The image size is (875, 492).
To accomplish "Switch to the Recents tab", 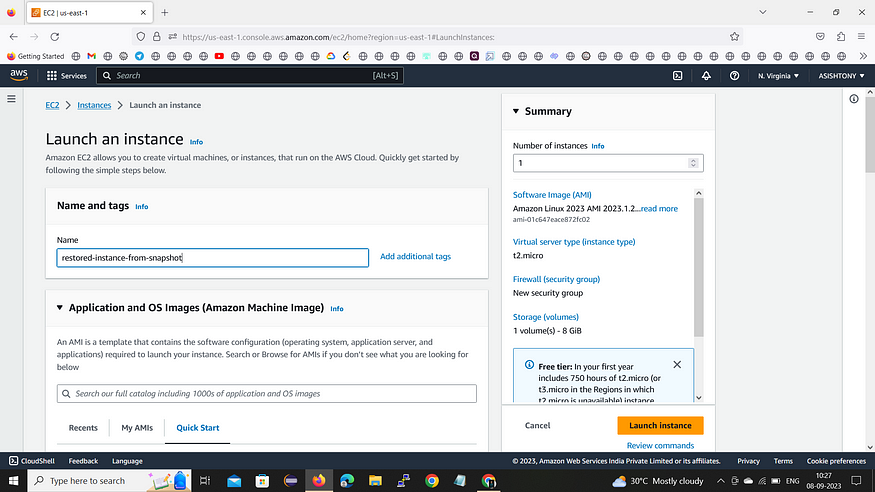I will coord(83,428).
